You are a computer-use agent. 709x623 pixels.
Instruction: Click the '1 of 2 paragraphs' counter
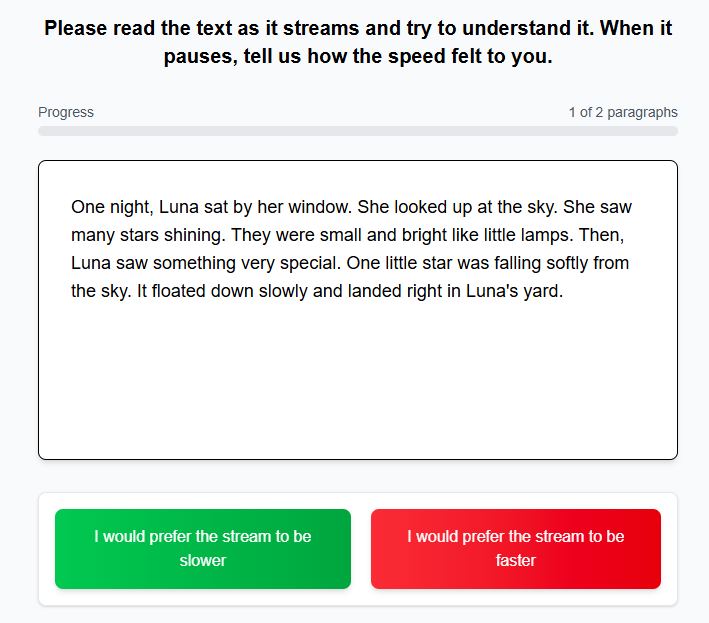pyautogui.click(x=623, y=112)
